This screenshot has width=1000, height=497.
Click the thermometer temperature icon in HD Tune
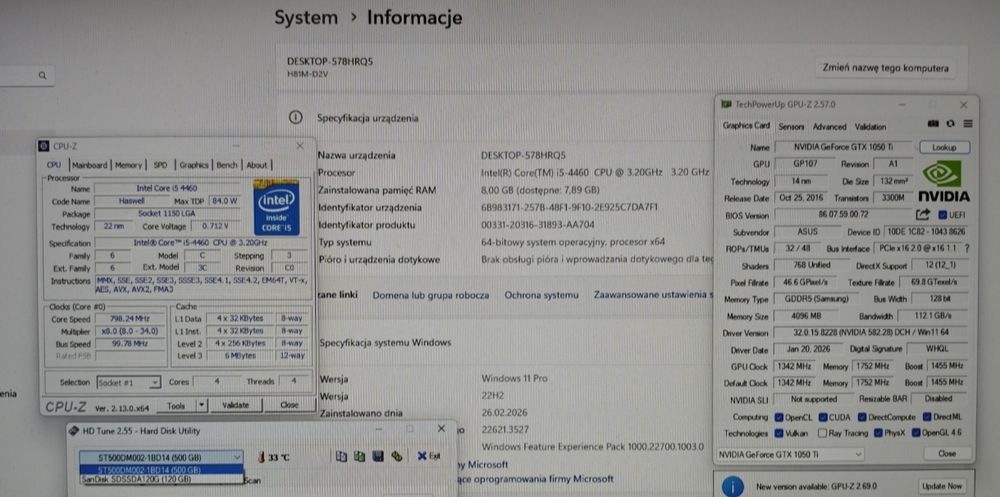click(260, 457)
